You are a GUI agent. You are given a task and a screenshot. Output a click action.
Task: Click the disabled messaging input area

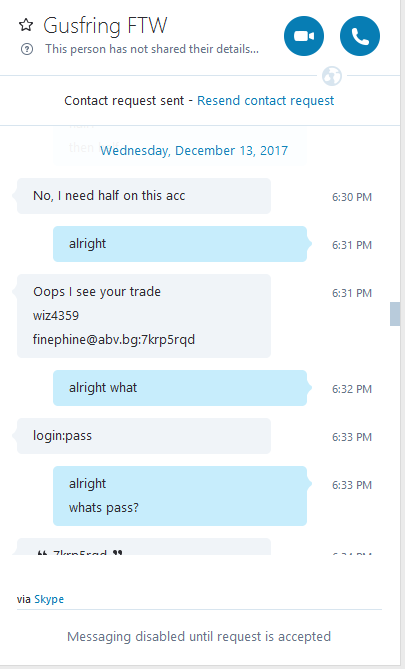[199, 637]
